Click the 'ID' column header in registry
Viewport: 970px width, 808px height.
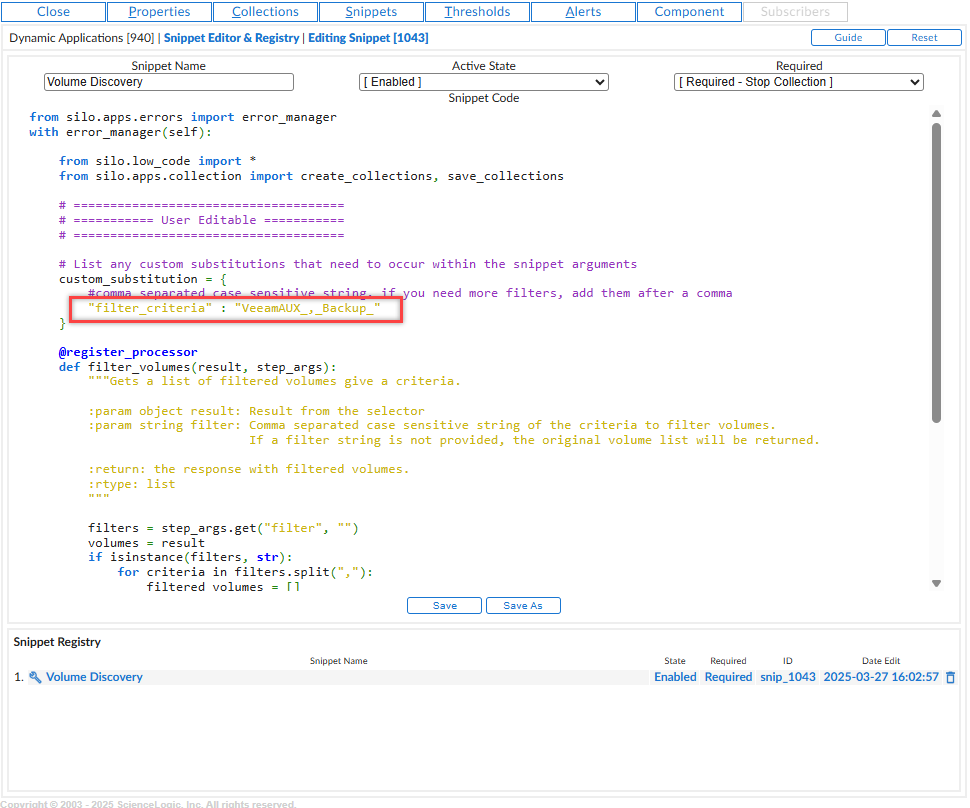point(788,661)
